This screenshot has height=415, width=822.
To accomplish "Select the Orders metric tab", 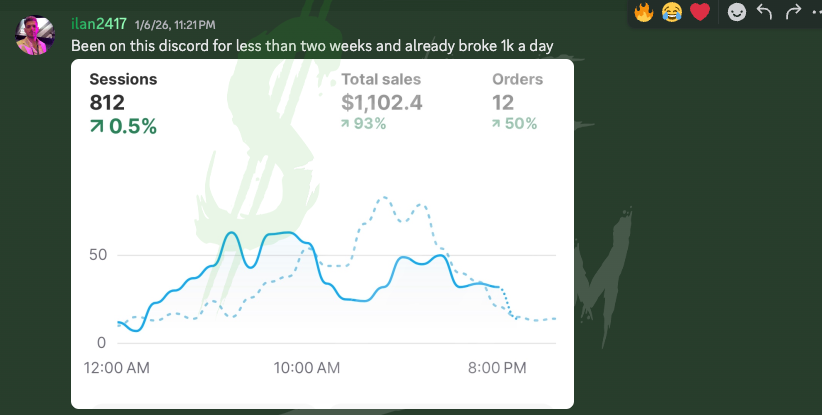I will click(x=517, y=80).
